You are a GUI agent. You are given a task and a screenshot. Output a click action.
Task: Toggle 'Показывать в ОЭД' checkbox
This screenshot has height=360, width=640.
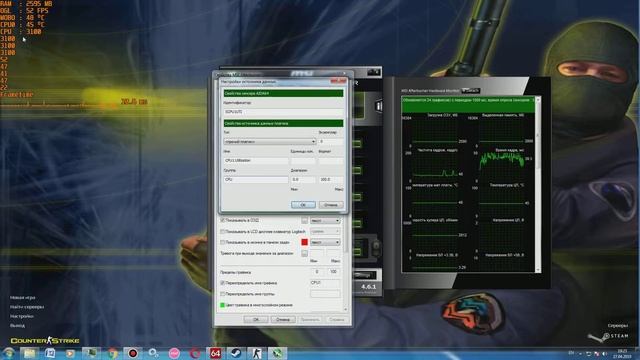click(x=222, y=220)
